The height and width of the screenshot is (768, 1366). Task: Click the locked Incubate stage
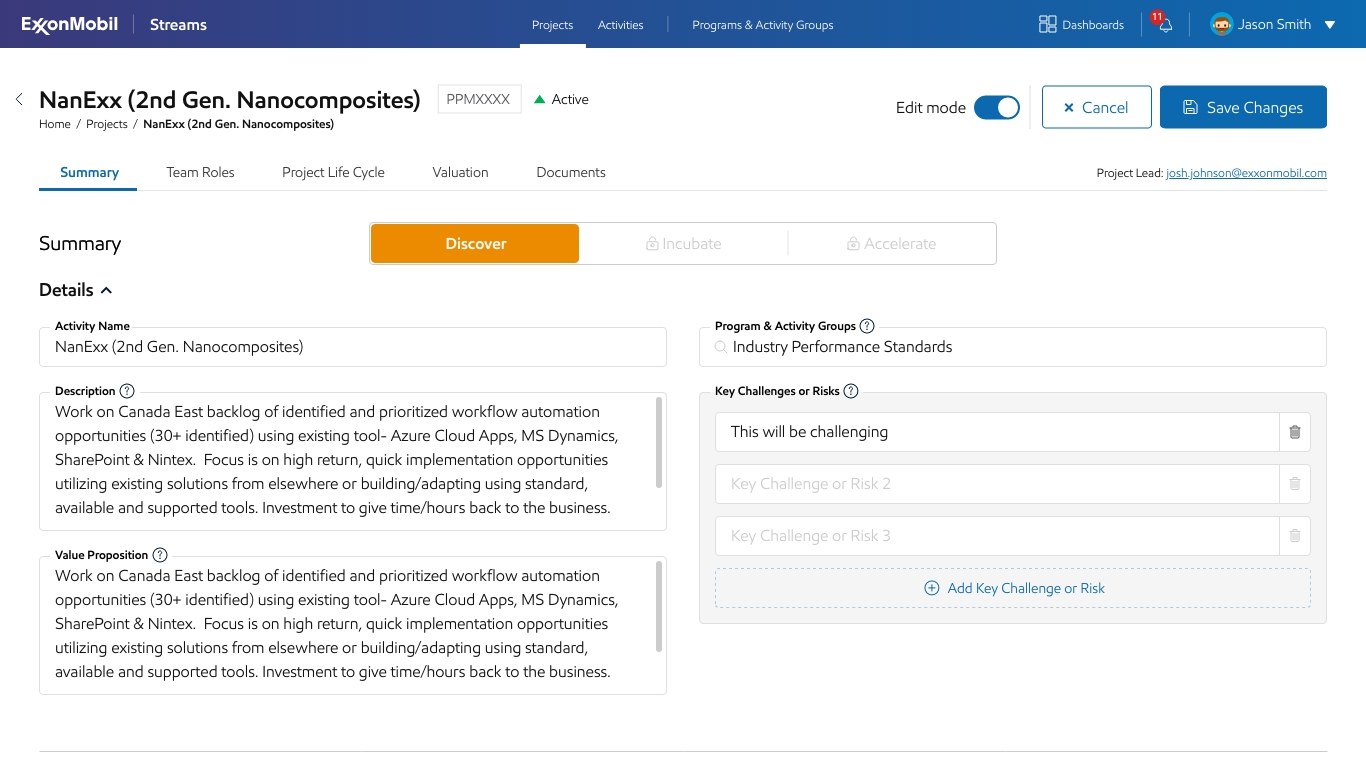pyautogui.click(x=683, y=244)
